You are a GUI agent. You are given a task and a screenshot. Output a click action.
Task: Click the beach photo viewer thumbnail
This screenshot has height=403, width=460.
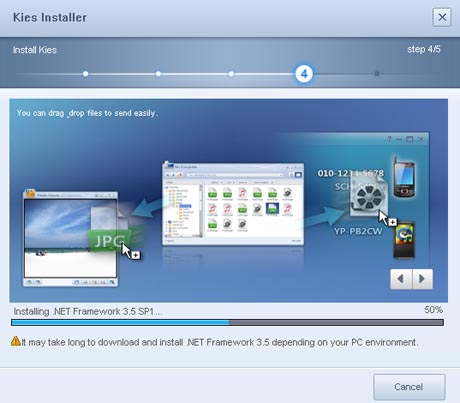click(70, 238)
